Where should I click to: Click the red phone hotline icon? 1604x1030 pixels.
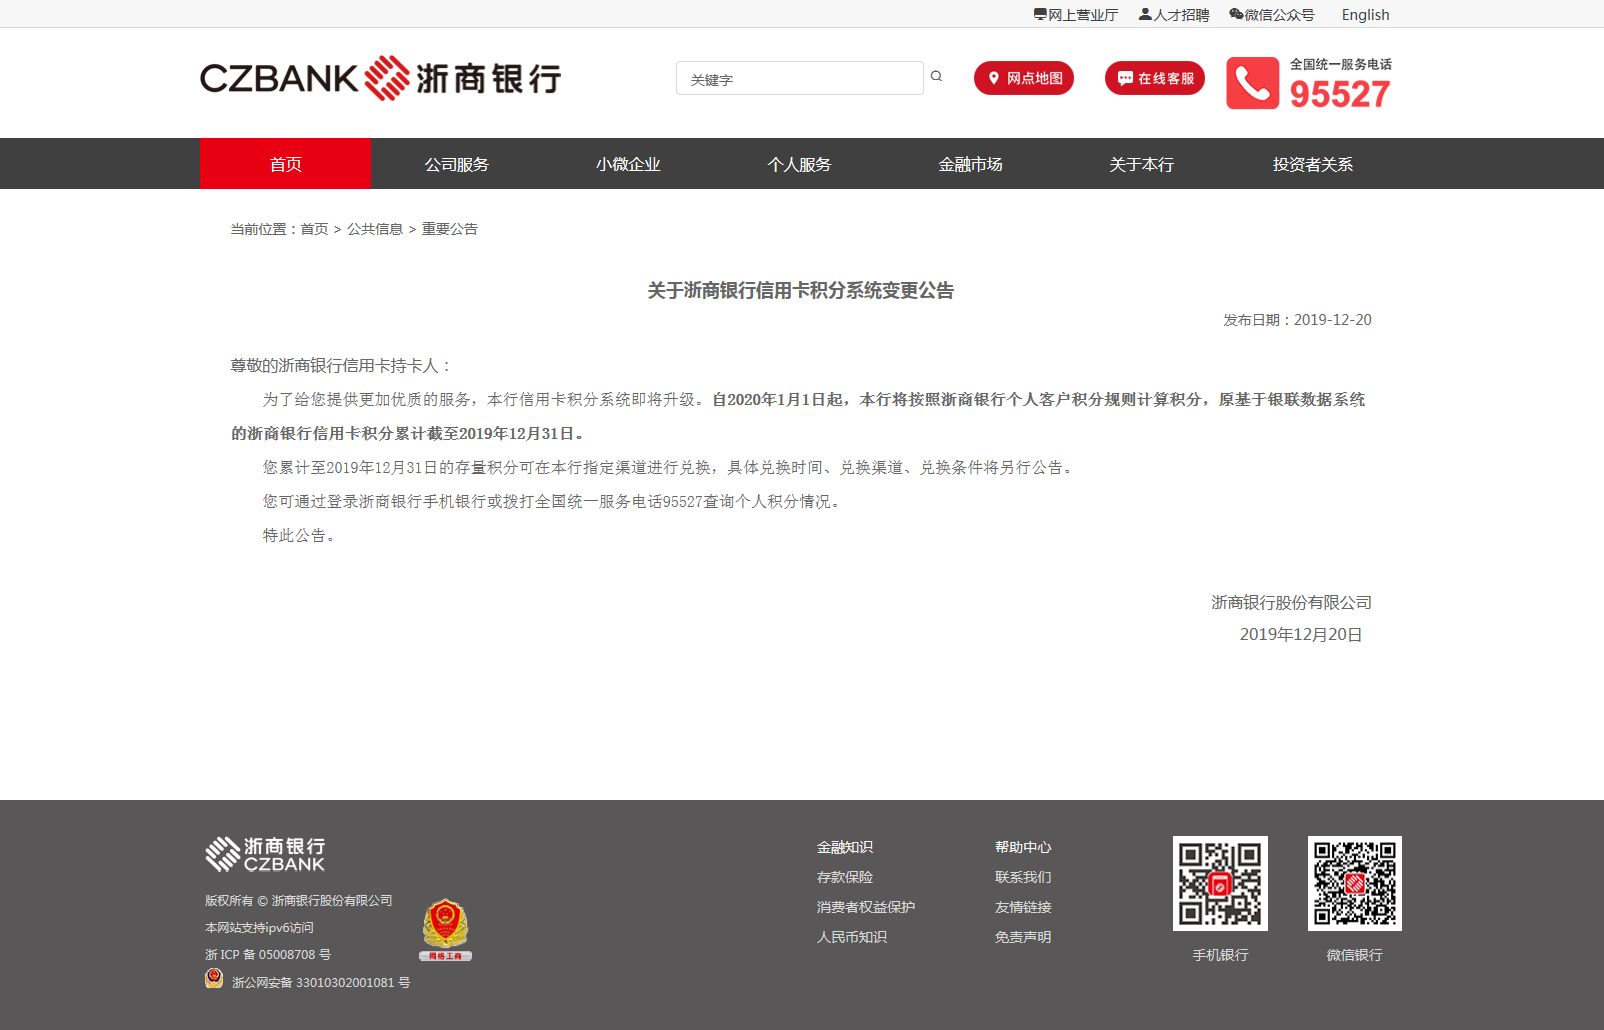click(1252, 83)
